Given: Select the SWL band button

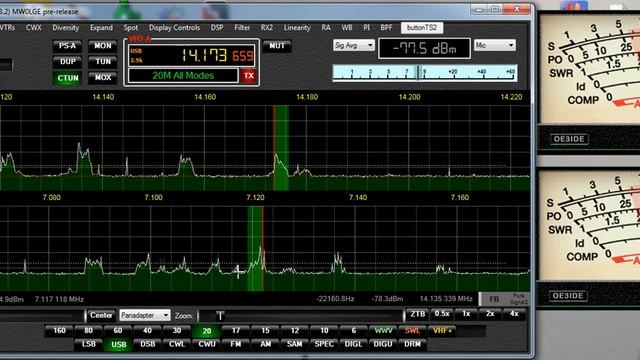Looking at the screenshot, I should (413, 331).
